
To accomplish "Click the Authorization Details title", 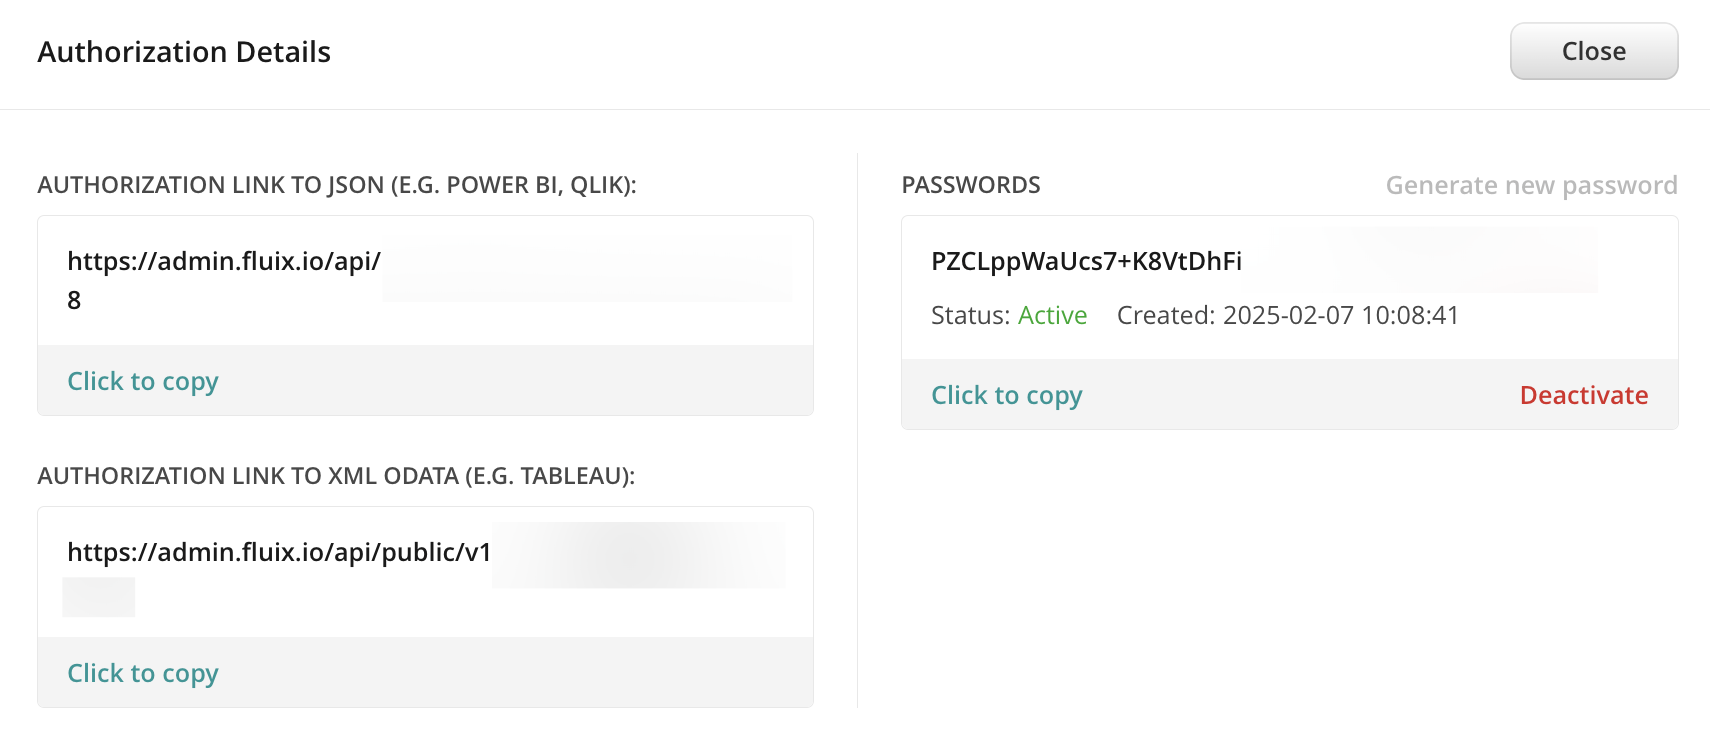I will (184, 52).
